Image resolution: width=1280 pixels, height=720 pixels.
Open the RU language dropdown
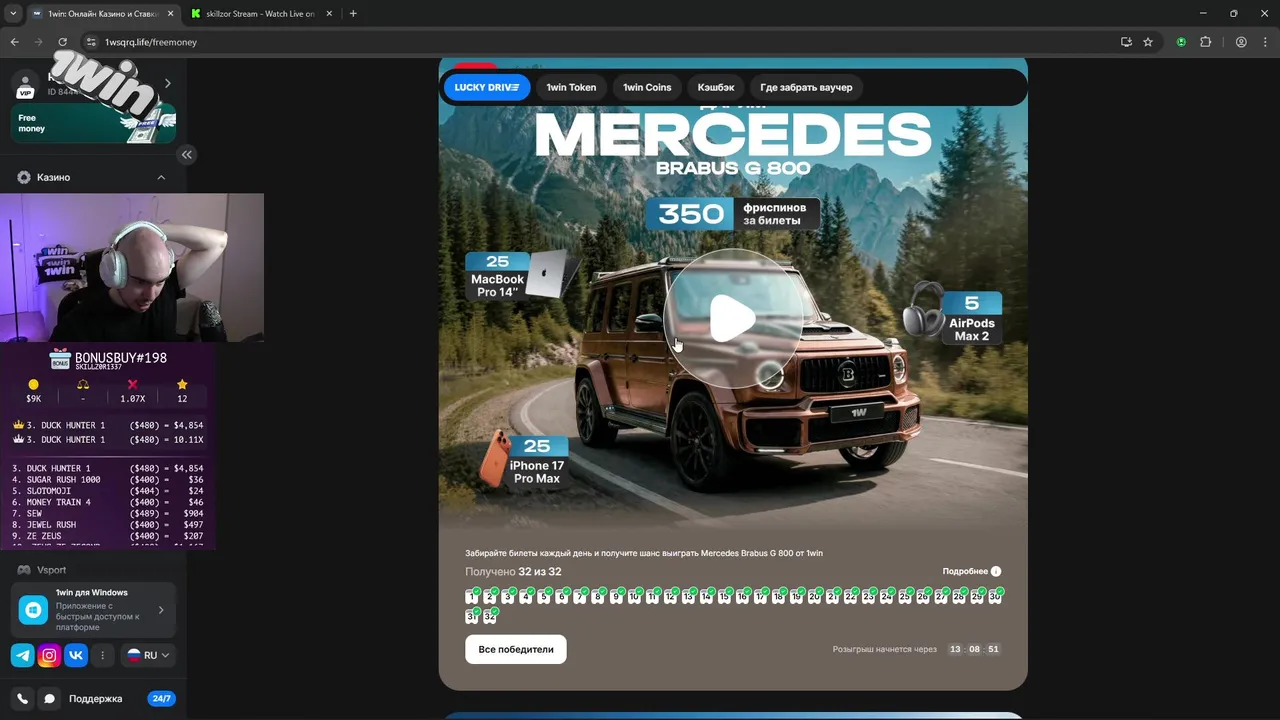(x=148, y=655)
